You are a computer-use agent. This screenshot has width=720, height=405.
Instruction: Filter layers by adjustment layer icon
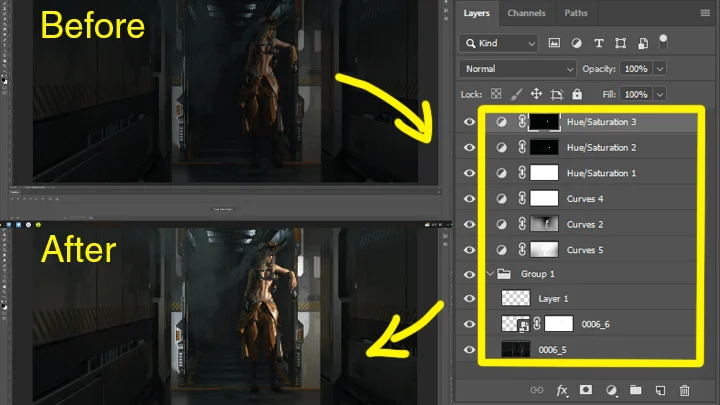coord(576,43)
